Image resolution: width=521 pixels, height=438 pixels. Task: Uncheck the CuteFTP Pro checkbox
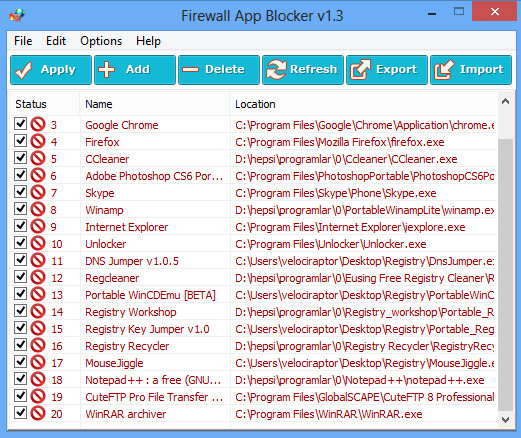pyautogui.click(x=20, y=395)
